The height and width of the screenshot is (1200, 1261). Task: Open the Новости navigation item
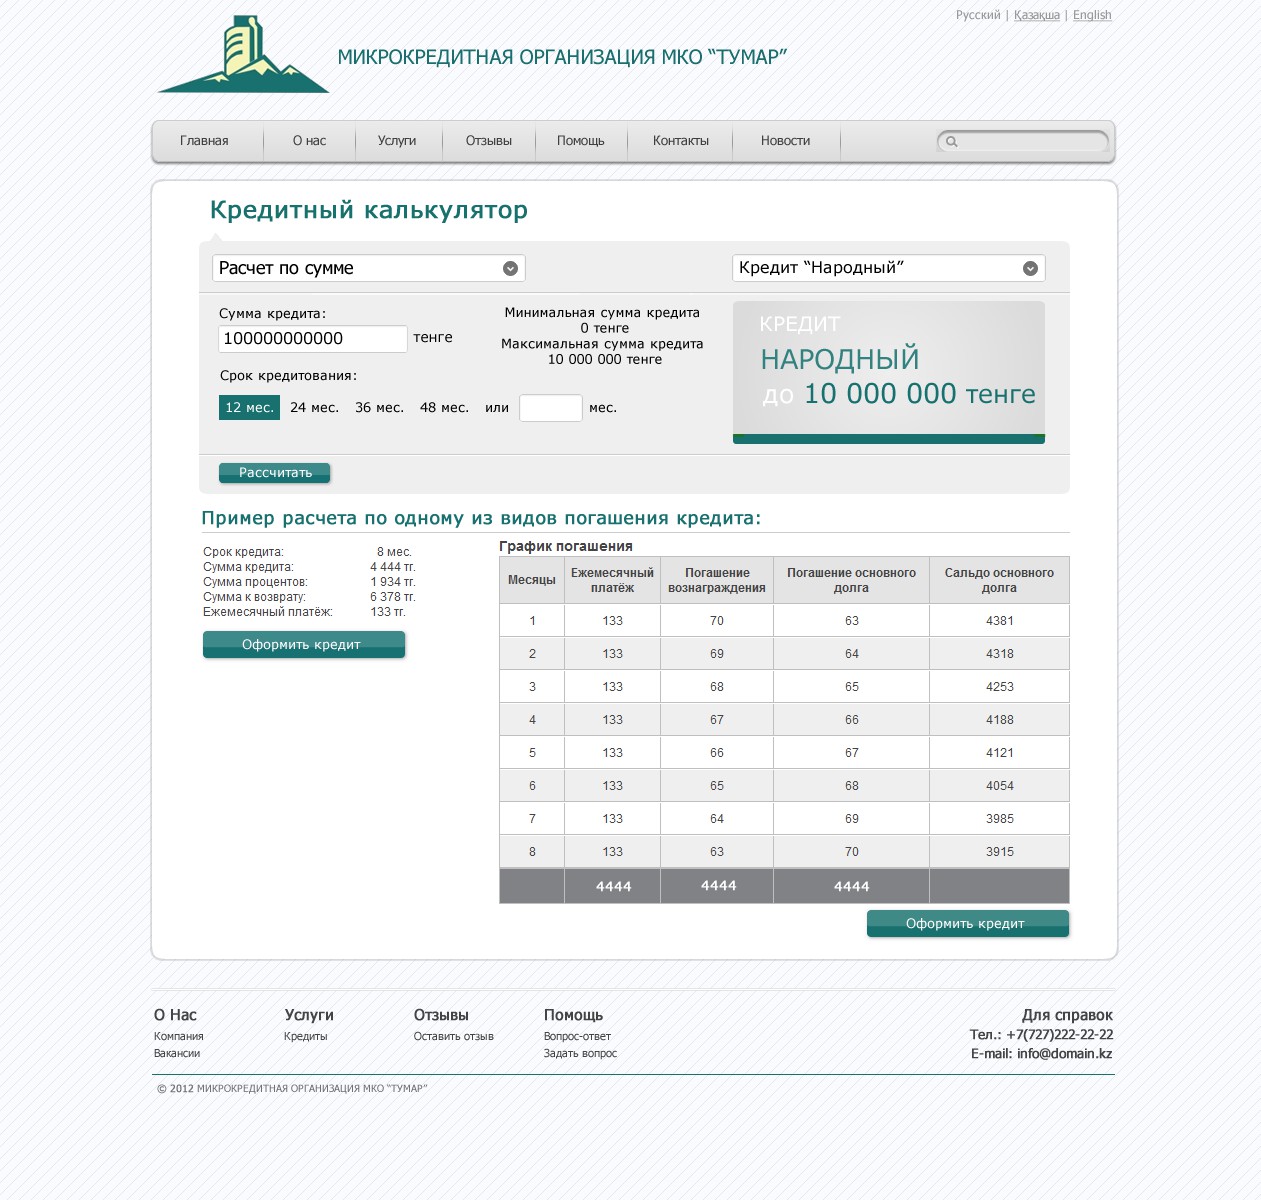[x=785, y=141]
